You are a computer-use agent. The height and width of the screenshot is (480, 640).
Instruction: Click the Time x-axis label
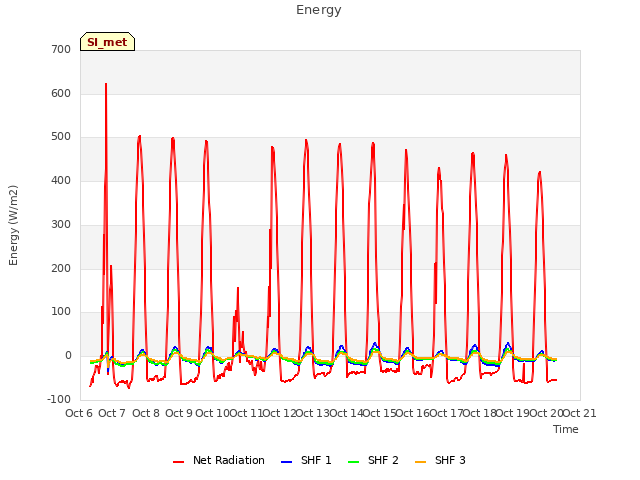pyautogui.click(x=566, y=429)
